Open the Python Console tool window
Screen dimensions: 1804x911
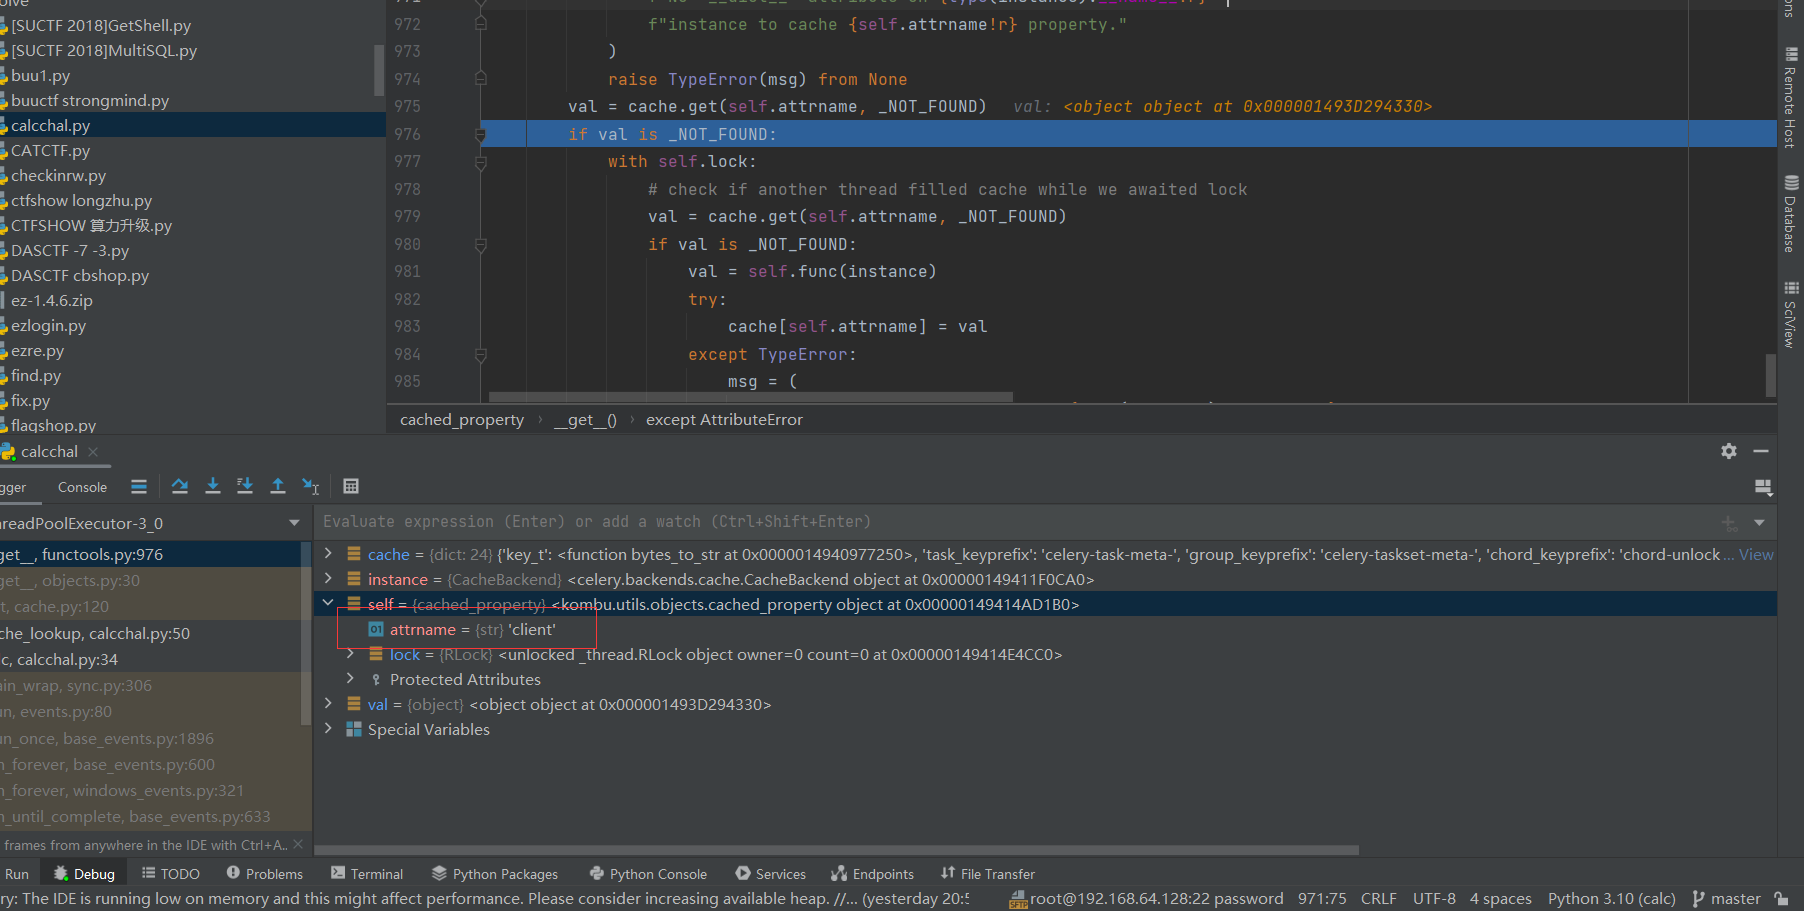click(647, 873)
